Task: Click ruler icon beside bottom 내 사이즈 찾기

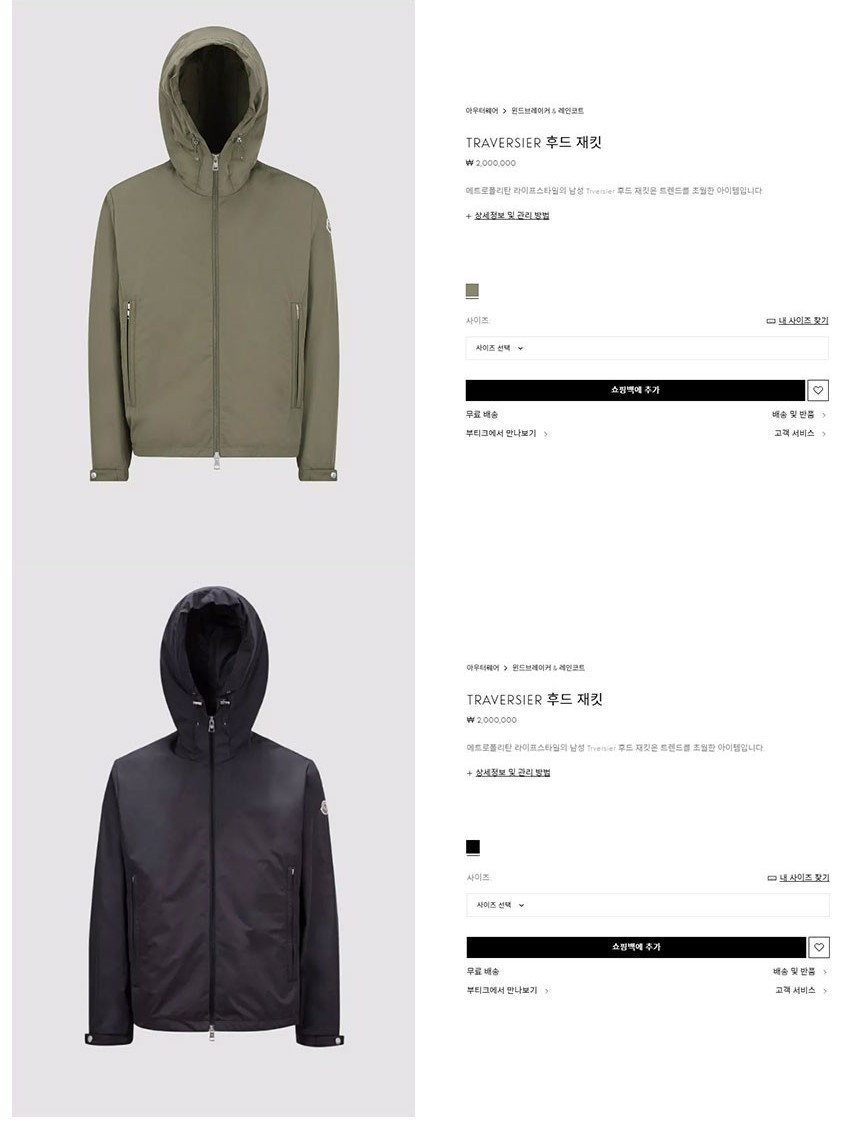Action: click(x=771, y=877)
